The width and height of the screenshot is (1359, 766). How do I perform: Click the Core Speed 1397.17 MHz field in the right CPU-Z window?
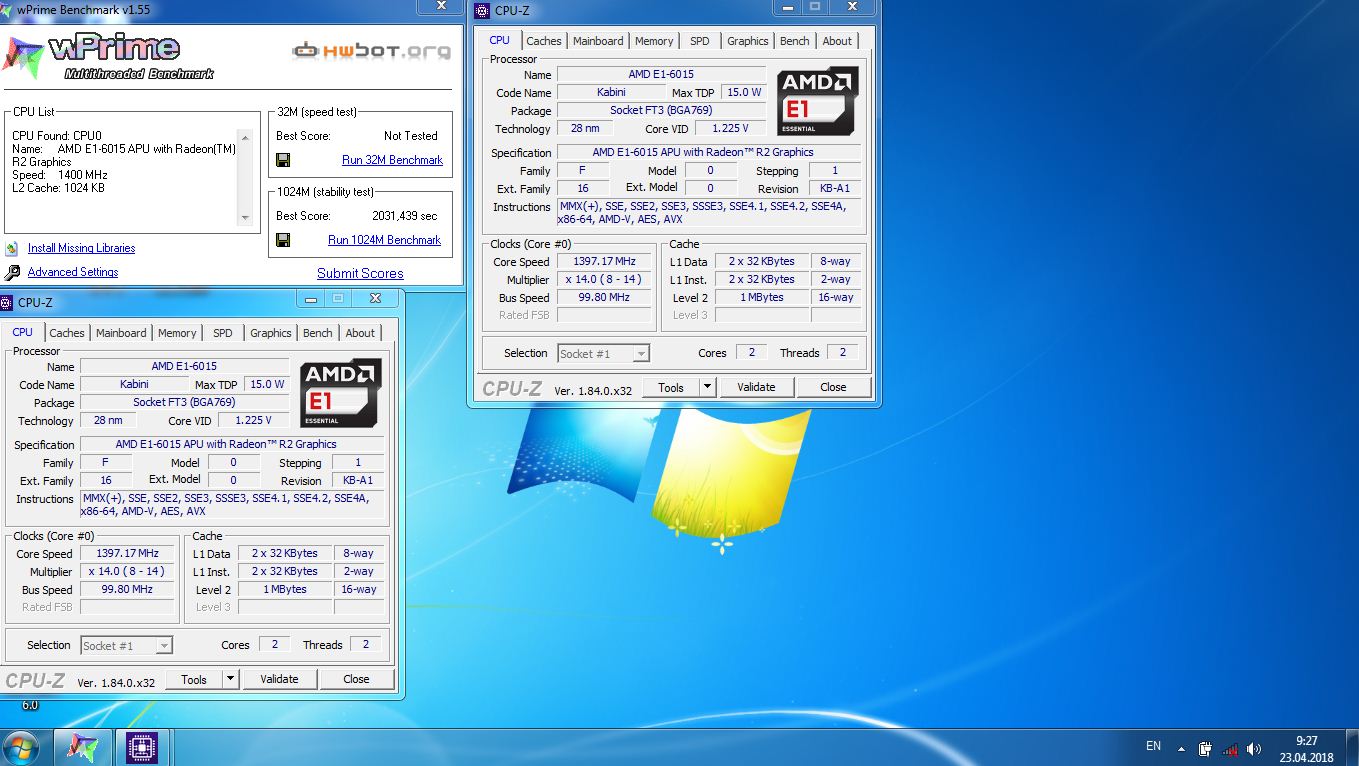click(x=604, y=262)
